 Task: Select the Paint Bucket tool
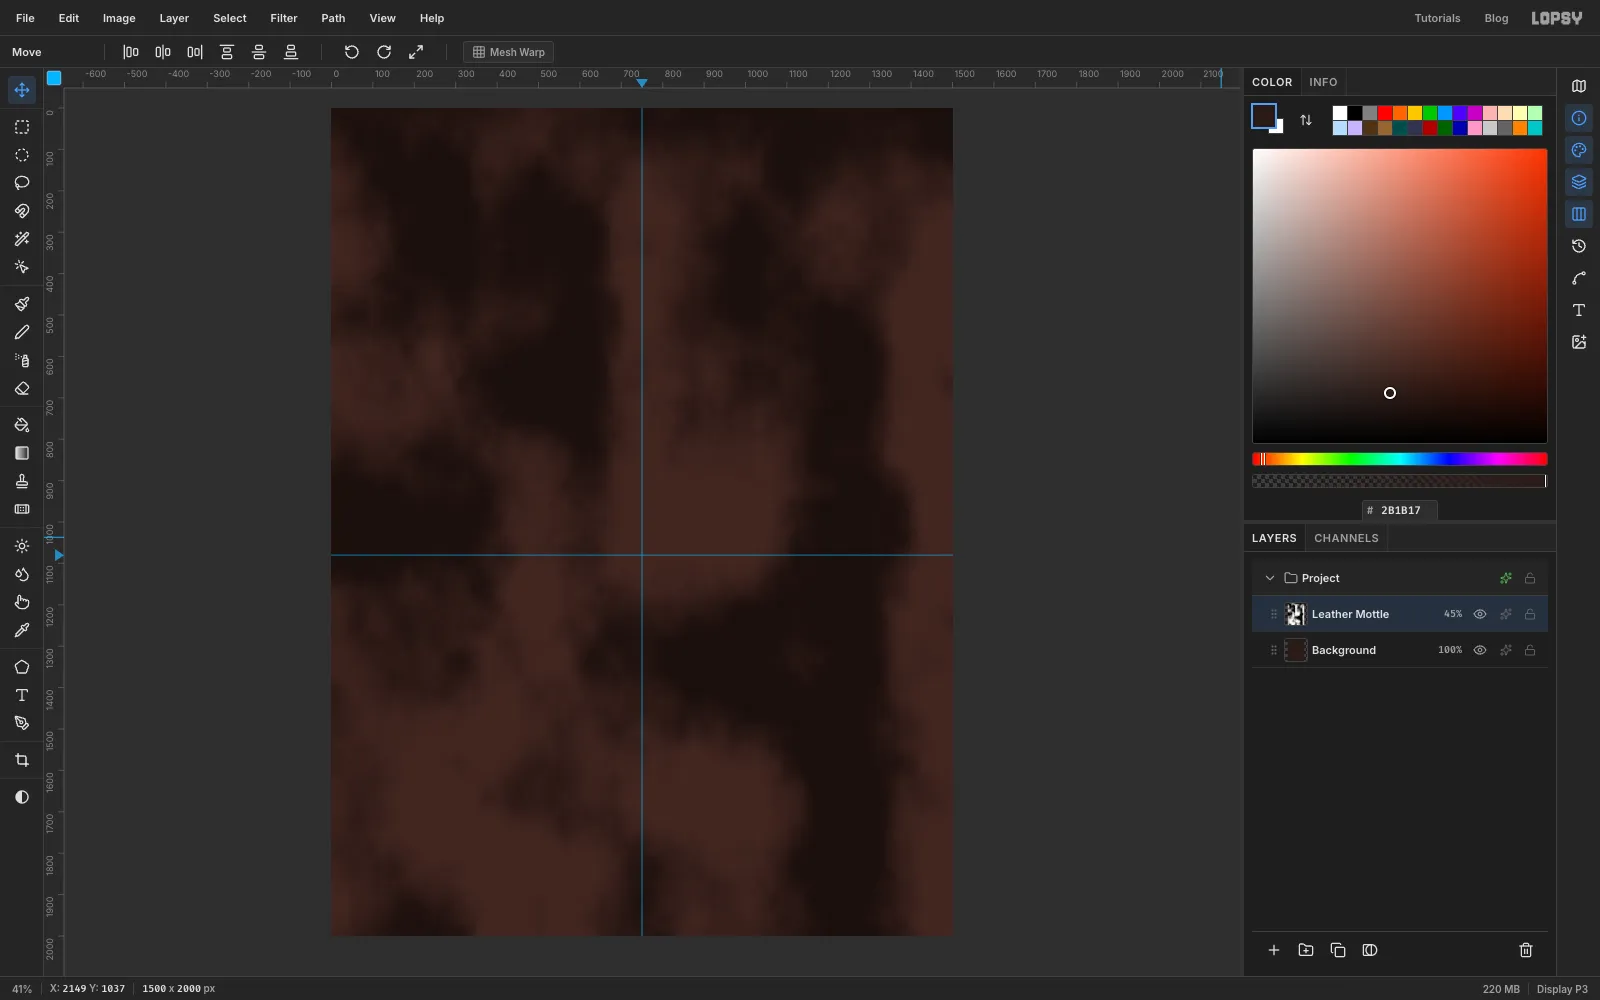22,425
